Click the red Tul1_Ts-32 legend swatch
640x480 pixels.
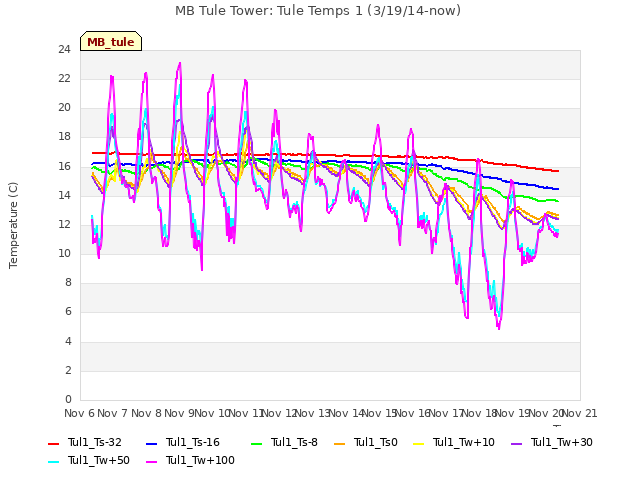point(53,443)
